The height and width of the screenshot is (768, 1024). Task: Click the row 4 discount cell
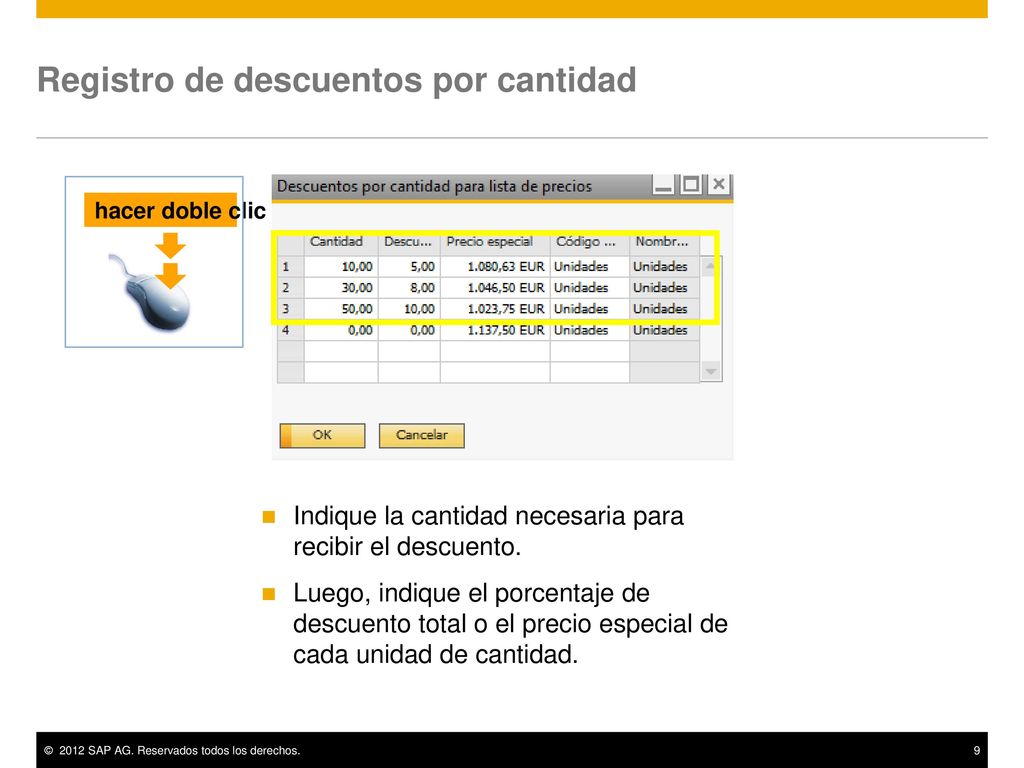click(x=409, y=330)
